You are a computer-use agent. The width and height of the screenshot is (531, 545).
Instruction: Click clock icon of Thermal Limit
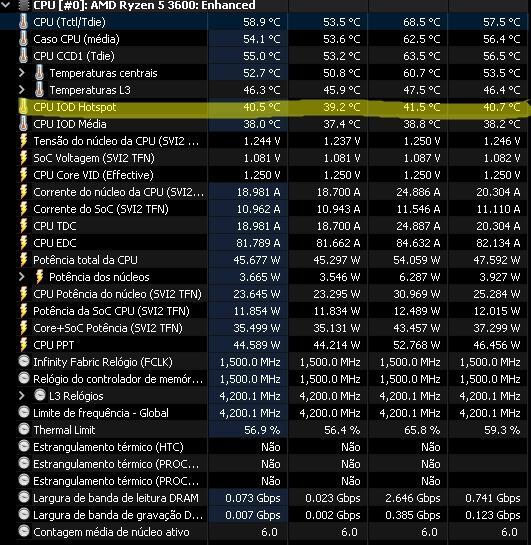(24, 429)
